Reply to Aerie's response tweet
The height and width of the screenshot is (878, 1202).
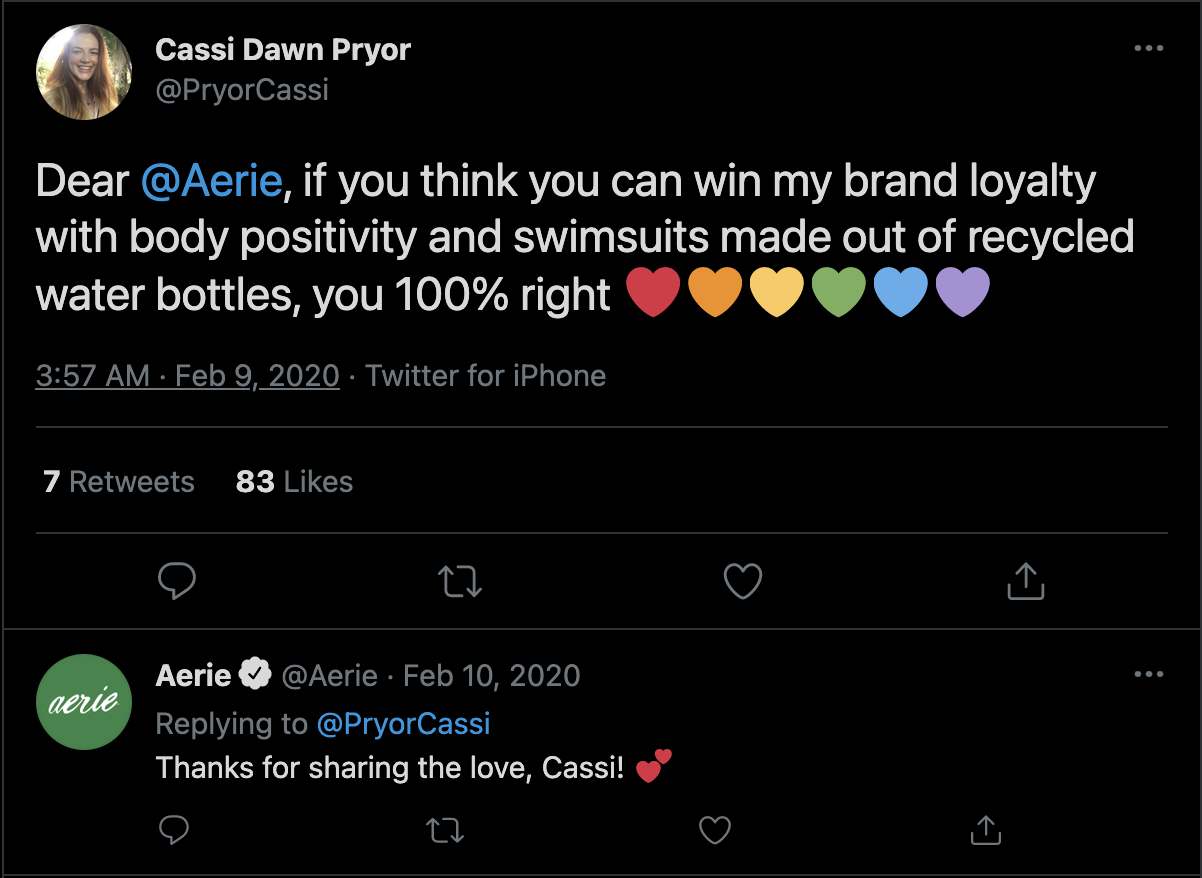click(x=174, y=829)
